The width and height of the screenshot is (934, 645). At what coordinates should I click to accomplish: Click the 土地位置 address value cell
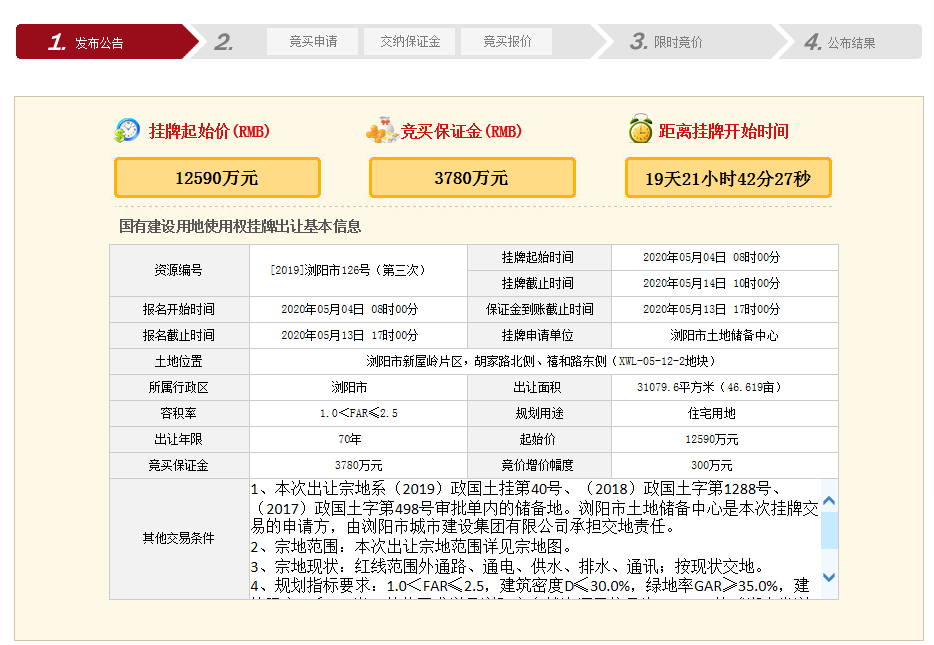click(543, 361)
